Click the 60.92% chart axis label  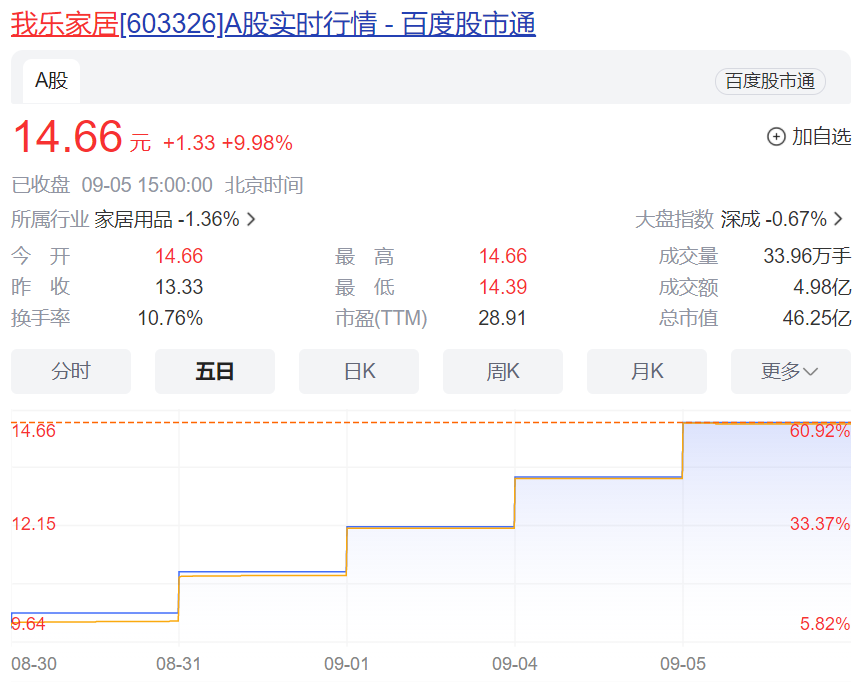point(820,431)
